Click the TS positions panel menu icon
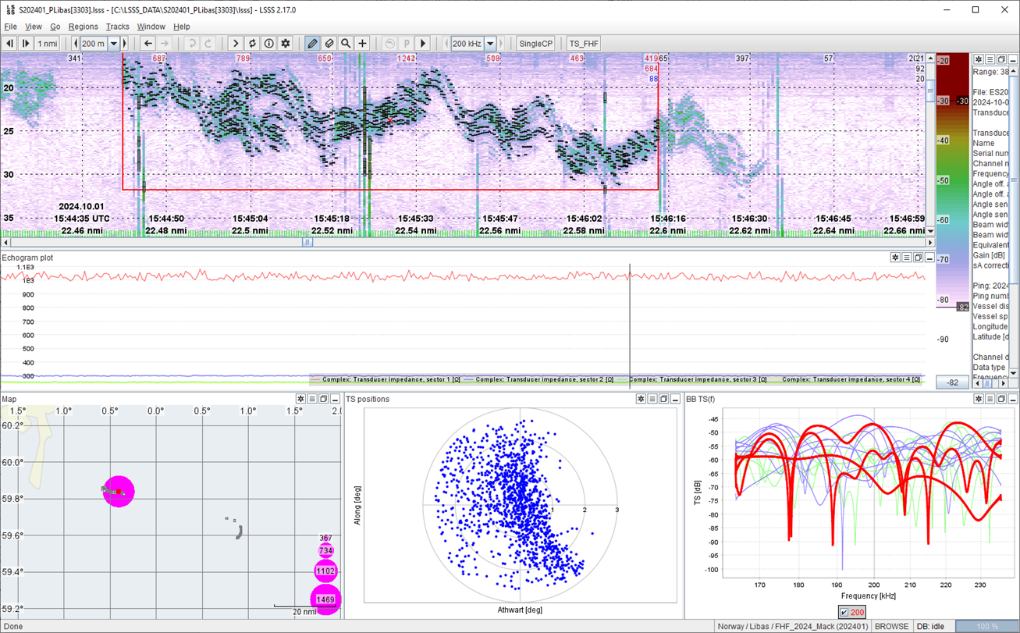 click(651, 397)
